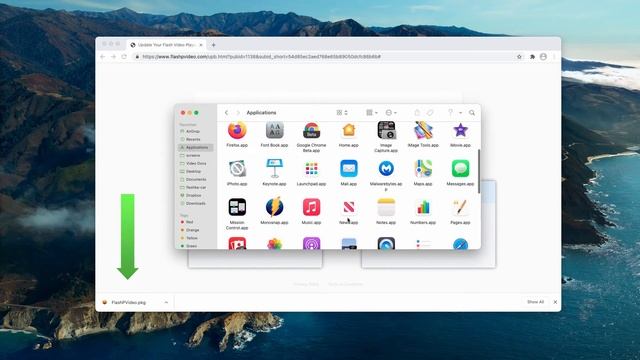Open a new browser tab
Viewport: 640px width, 360px height.
pyautogui.click(x=213, y=45)
